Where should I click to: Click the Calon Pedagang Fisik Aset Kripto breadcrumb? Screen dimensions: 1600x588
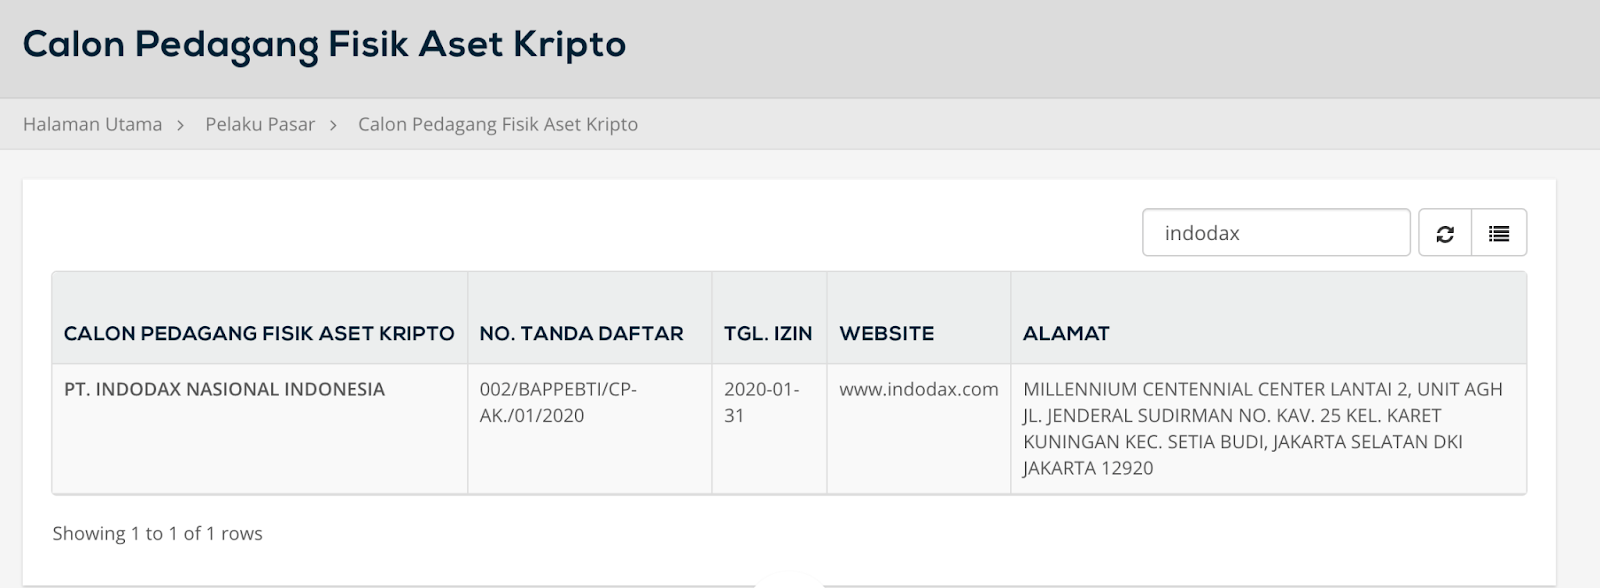[x=498, y=124]
